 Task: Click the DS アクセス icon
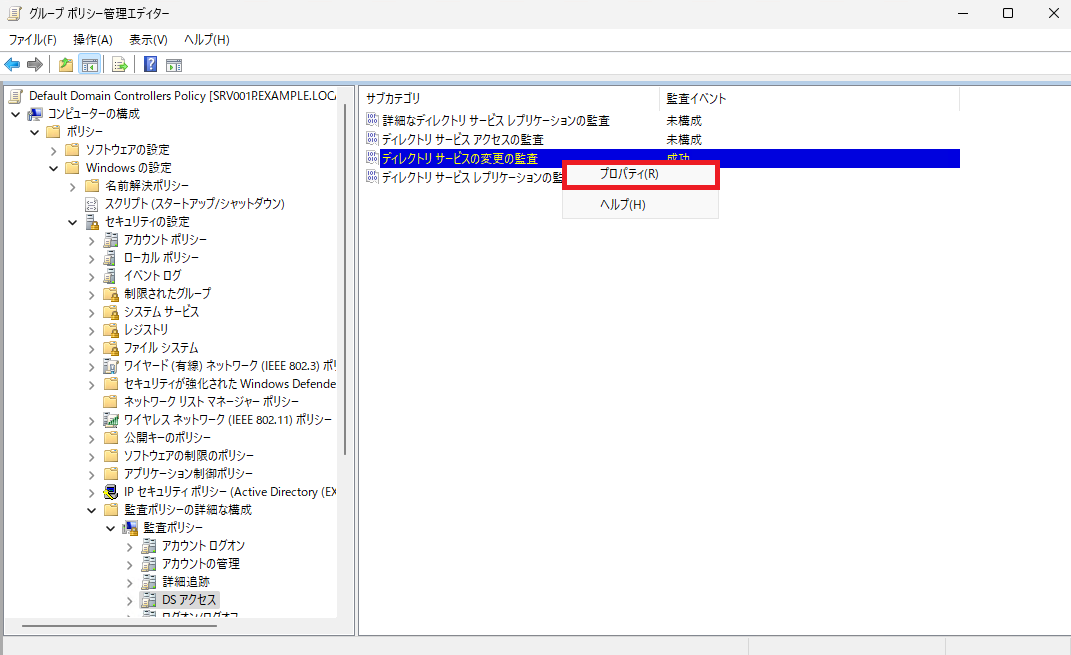tap(149, 600)
